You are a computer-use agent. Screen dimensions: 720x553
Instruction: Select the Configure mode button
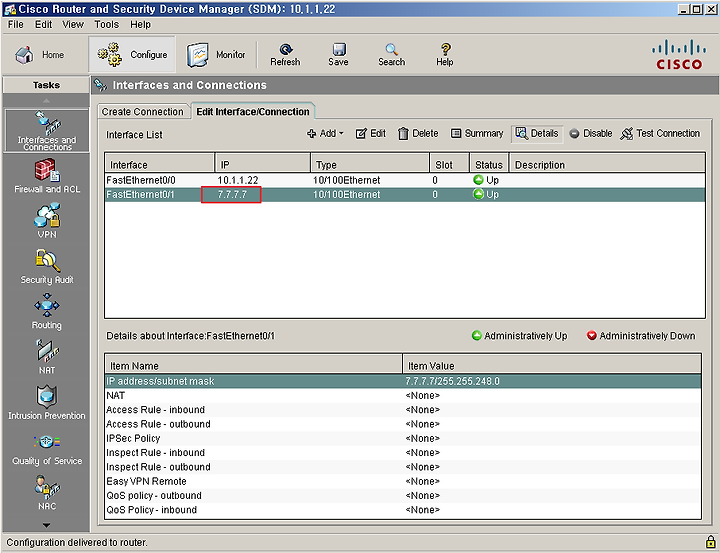click(132, 55)
